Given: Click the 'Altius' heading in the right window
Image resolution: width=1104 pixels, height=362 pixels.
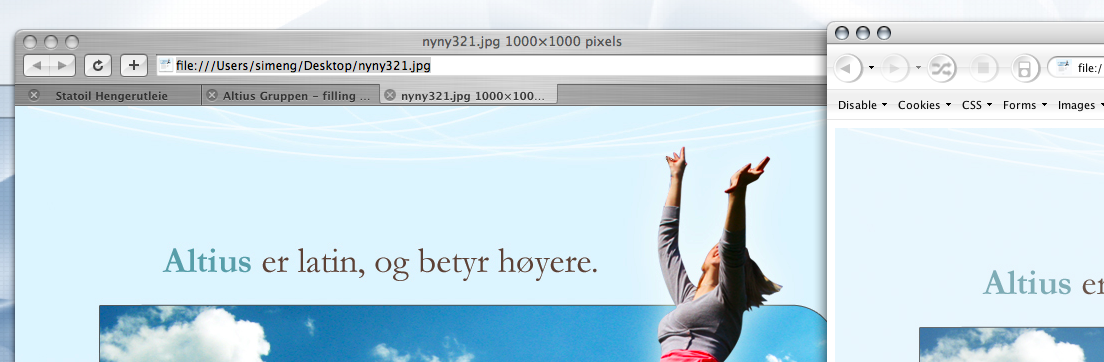Looking at the screenshot, I should coord(1027,284).
